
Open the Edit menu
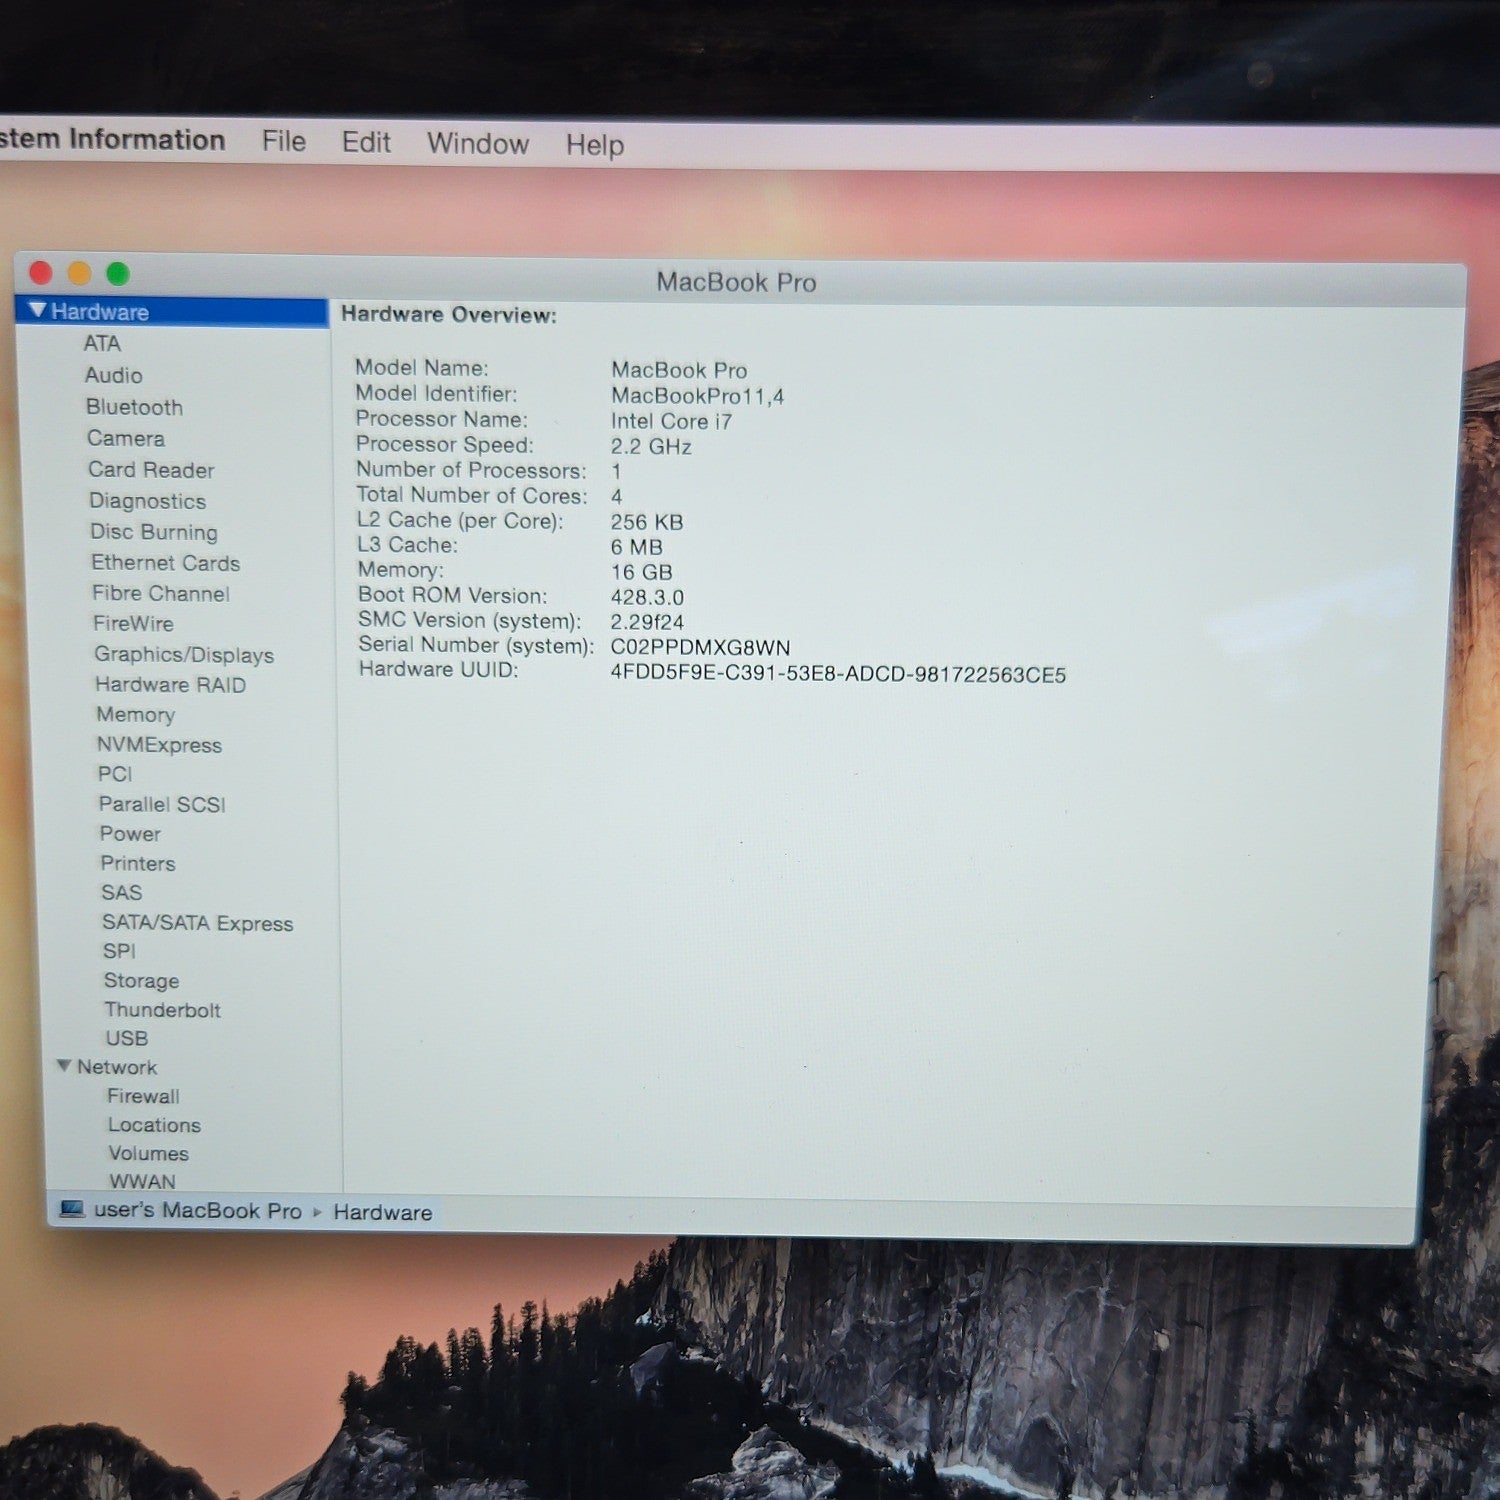pos(366,142)
